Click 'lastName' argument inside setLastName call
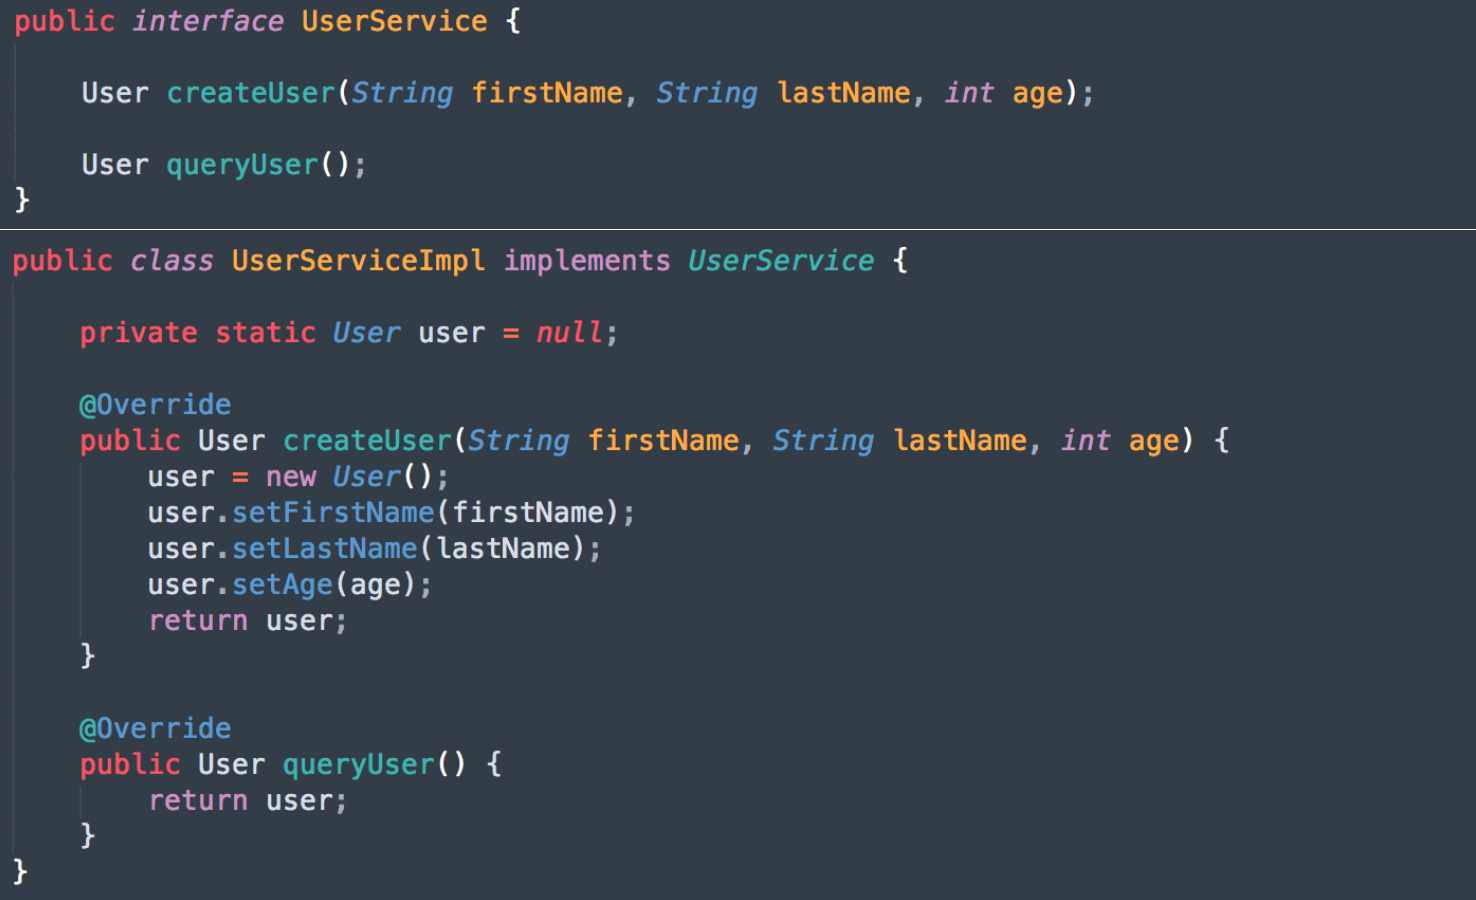1476x900 pixels. coord(503,549)
